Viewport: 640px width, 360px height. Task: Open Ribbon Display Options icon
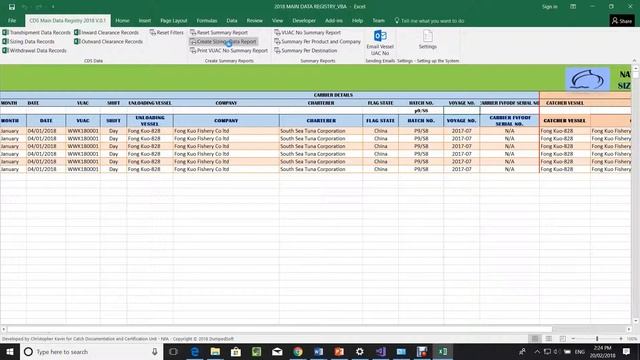click(x=573, y=7)
